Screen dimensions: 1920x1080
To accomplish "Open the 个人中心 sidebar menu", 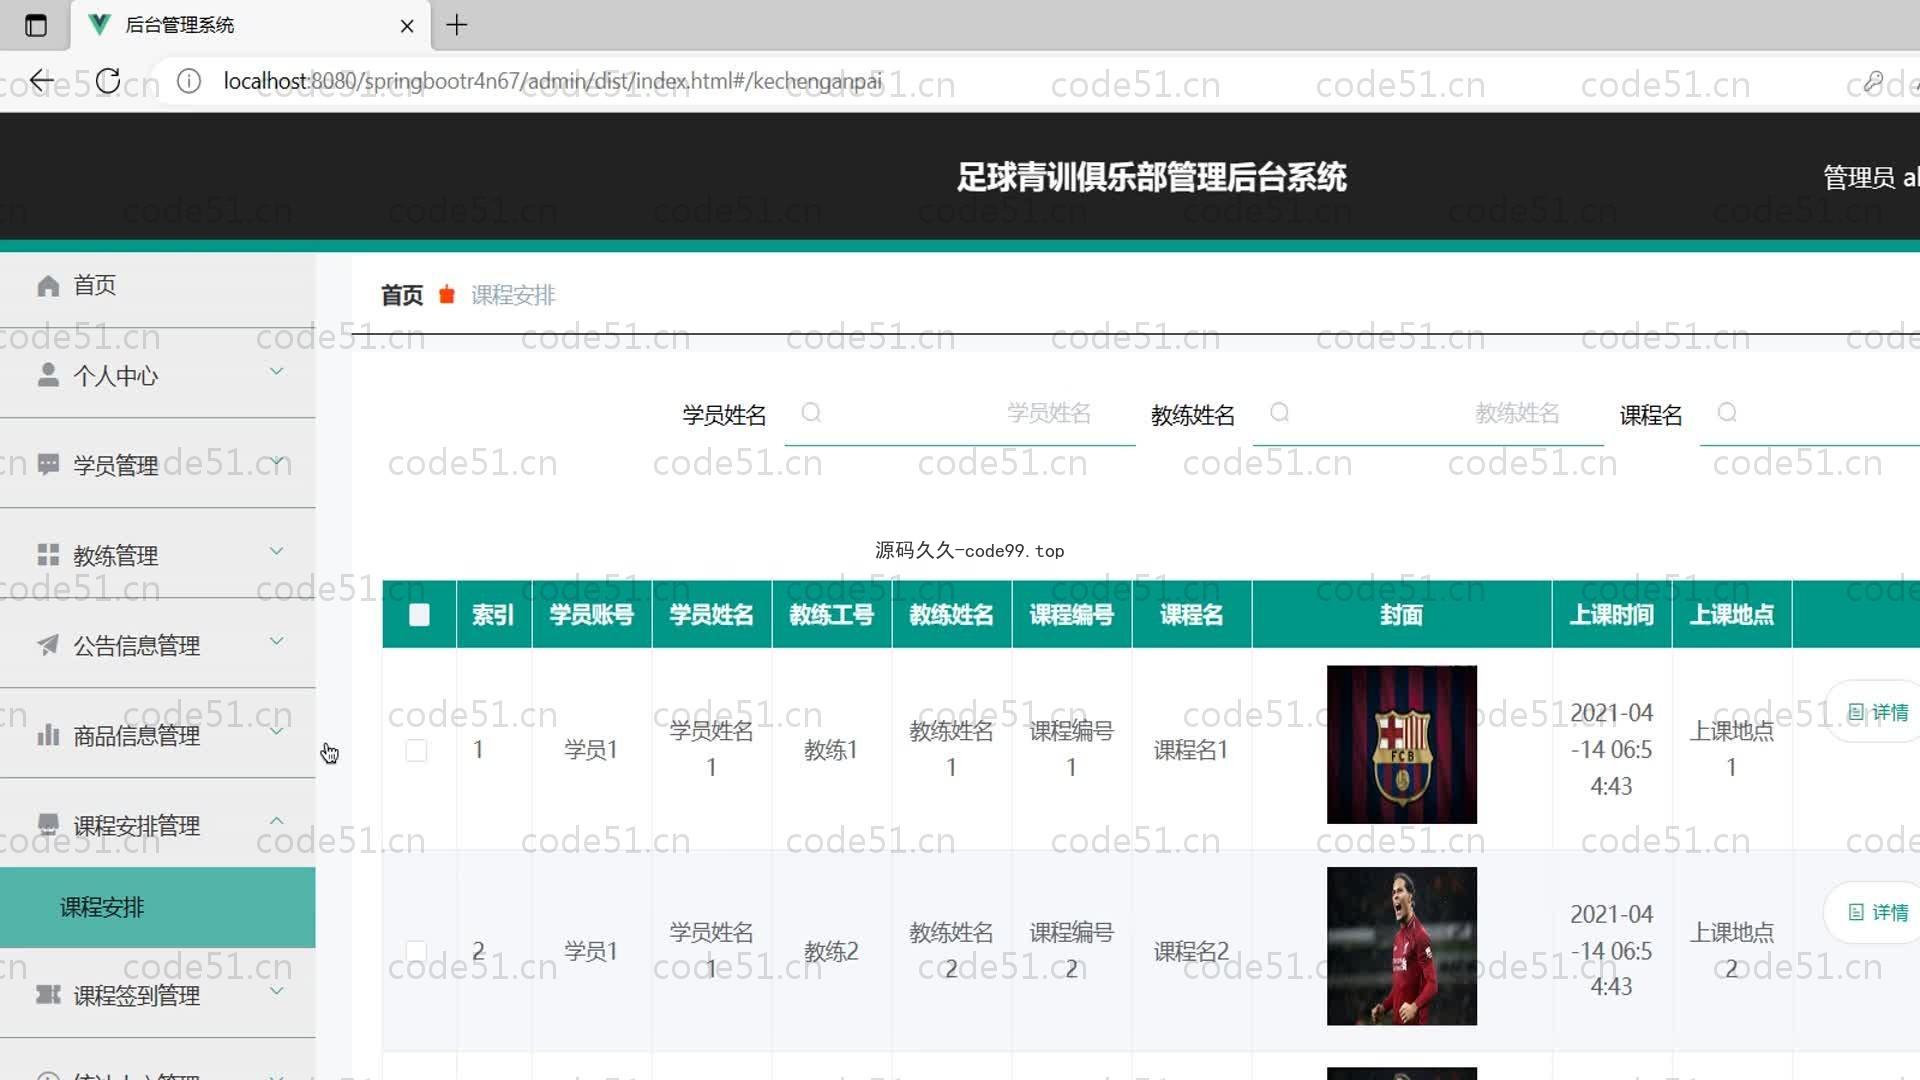I will [158, 375].
